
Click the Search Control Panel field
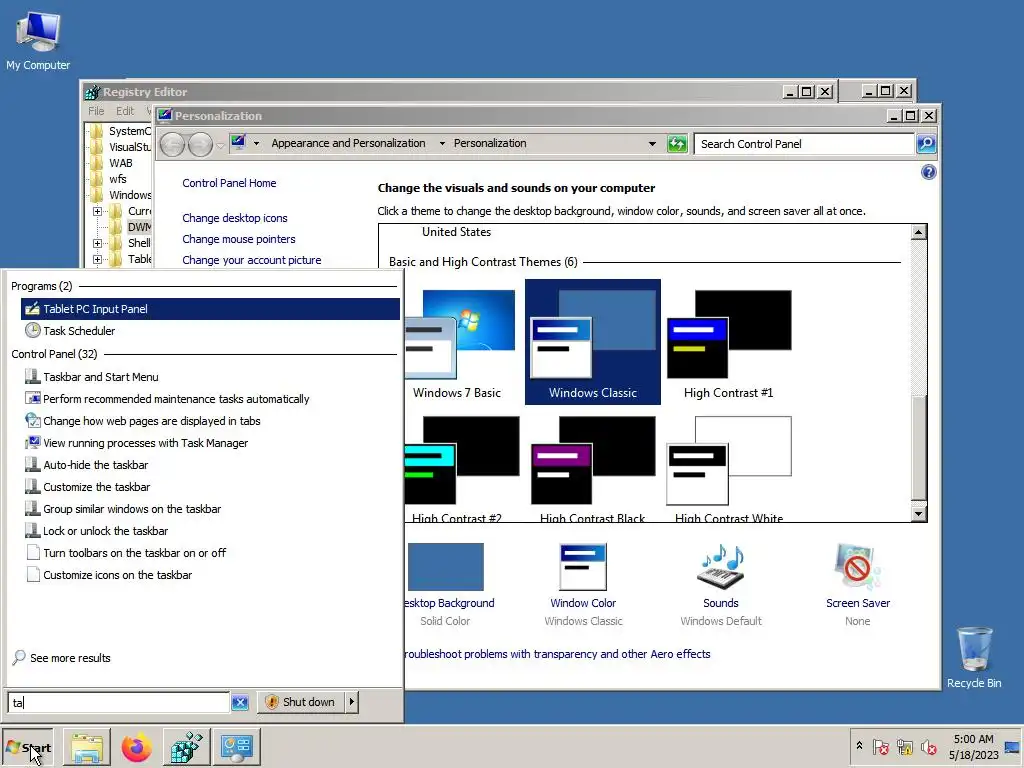804,144
